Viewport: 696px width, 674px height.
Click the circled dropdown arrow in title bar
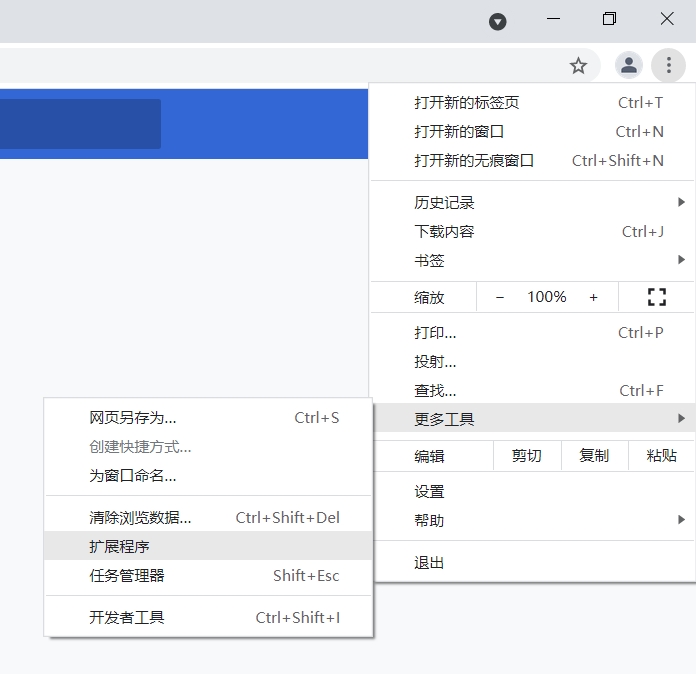click(497, 22)
